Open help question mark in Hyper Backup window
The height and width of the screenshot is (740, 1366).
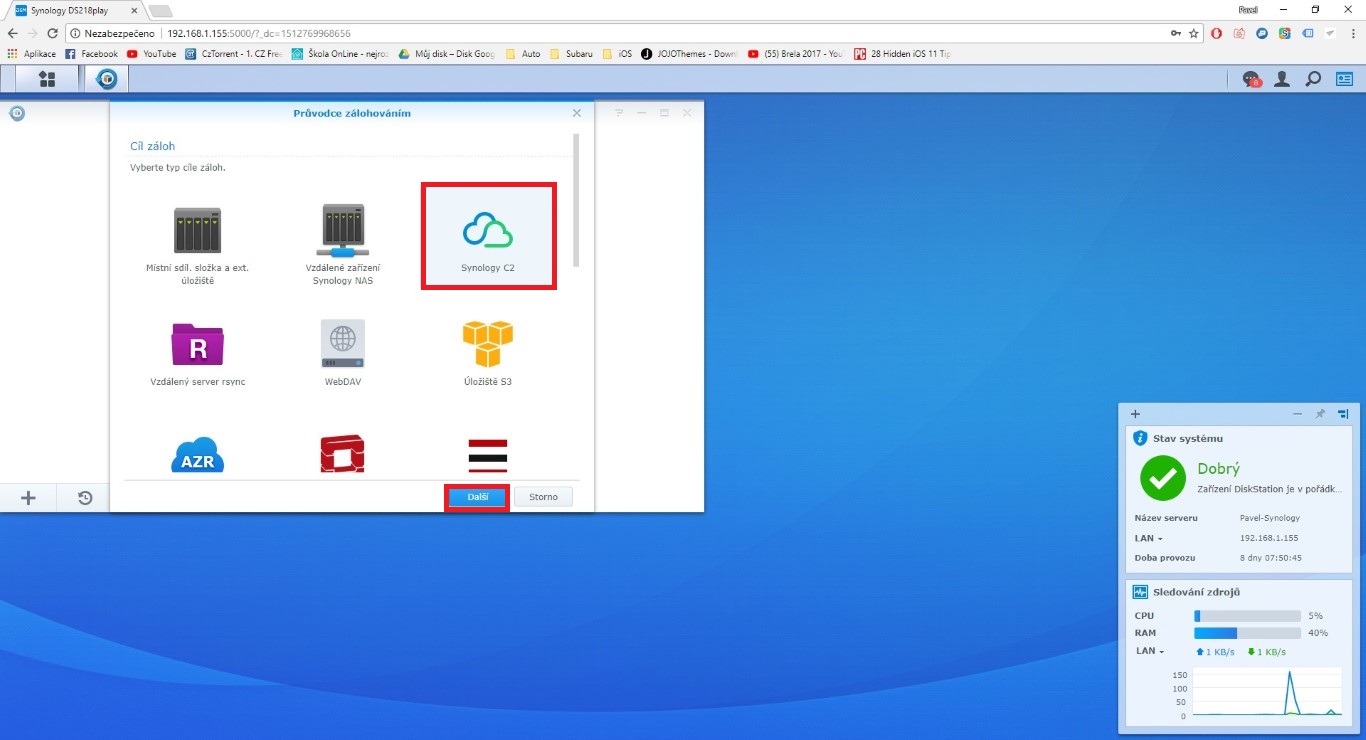(x=618, y=113)
